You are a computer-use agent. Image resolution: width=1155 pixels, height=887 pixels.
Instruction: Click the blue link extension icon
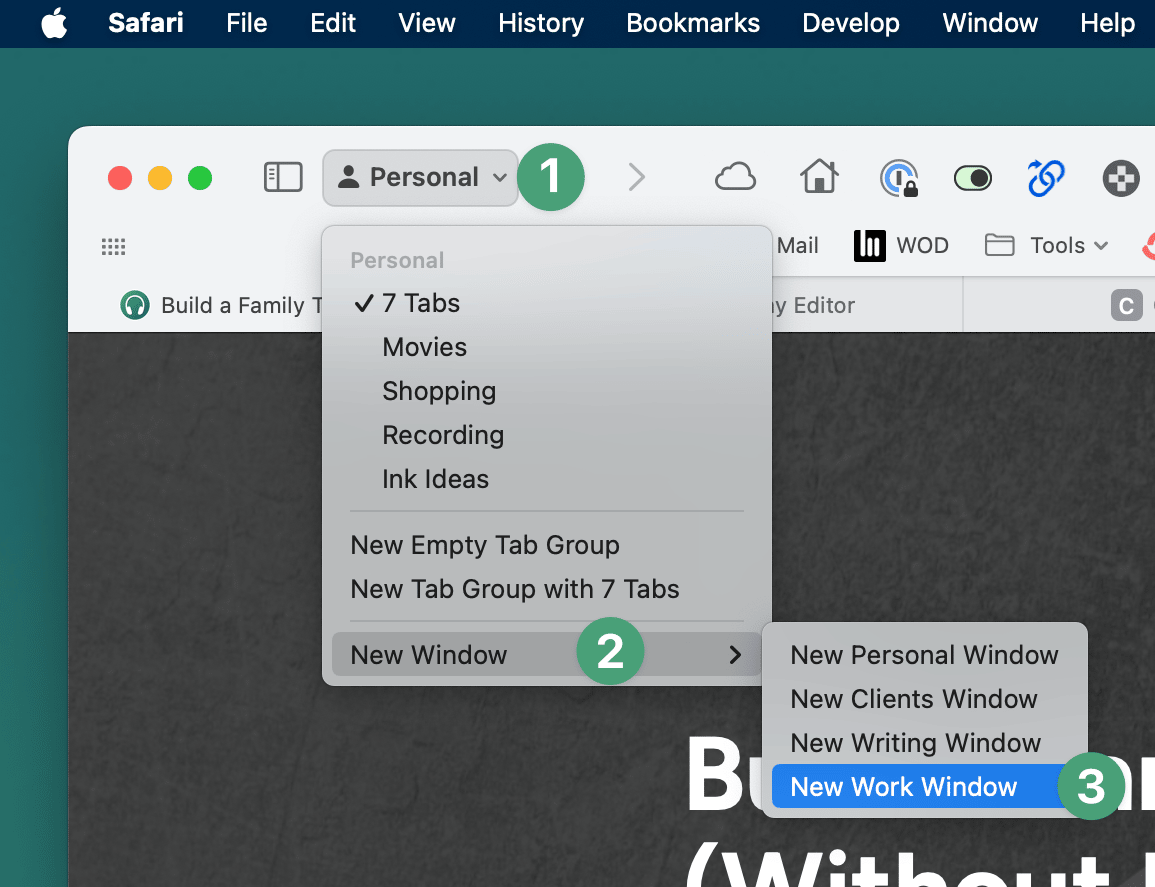pyautogui.click(x=1046, y=178)
